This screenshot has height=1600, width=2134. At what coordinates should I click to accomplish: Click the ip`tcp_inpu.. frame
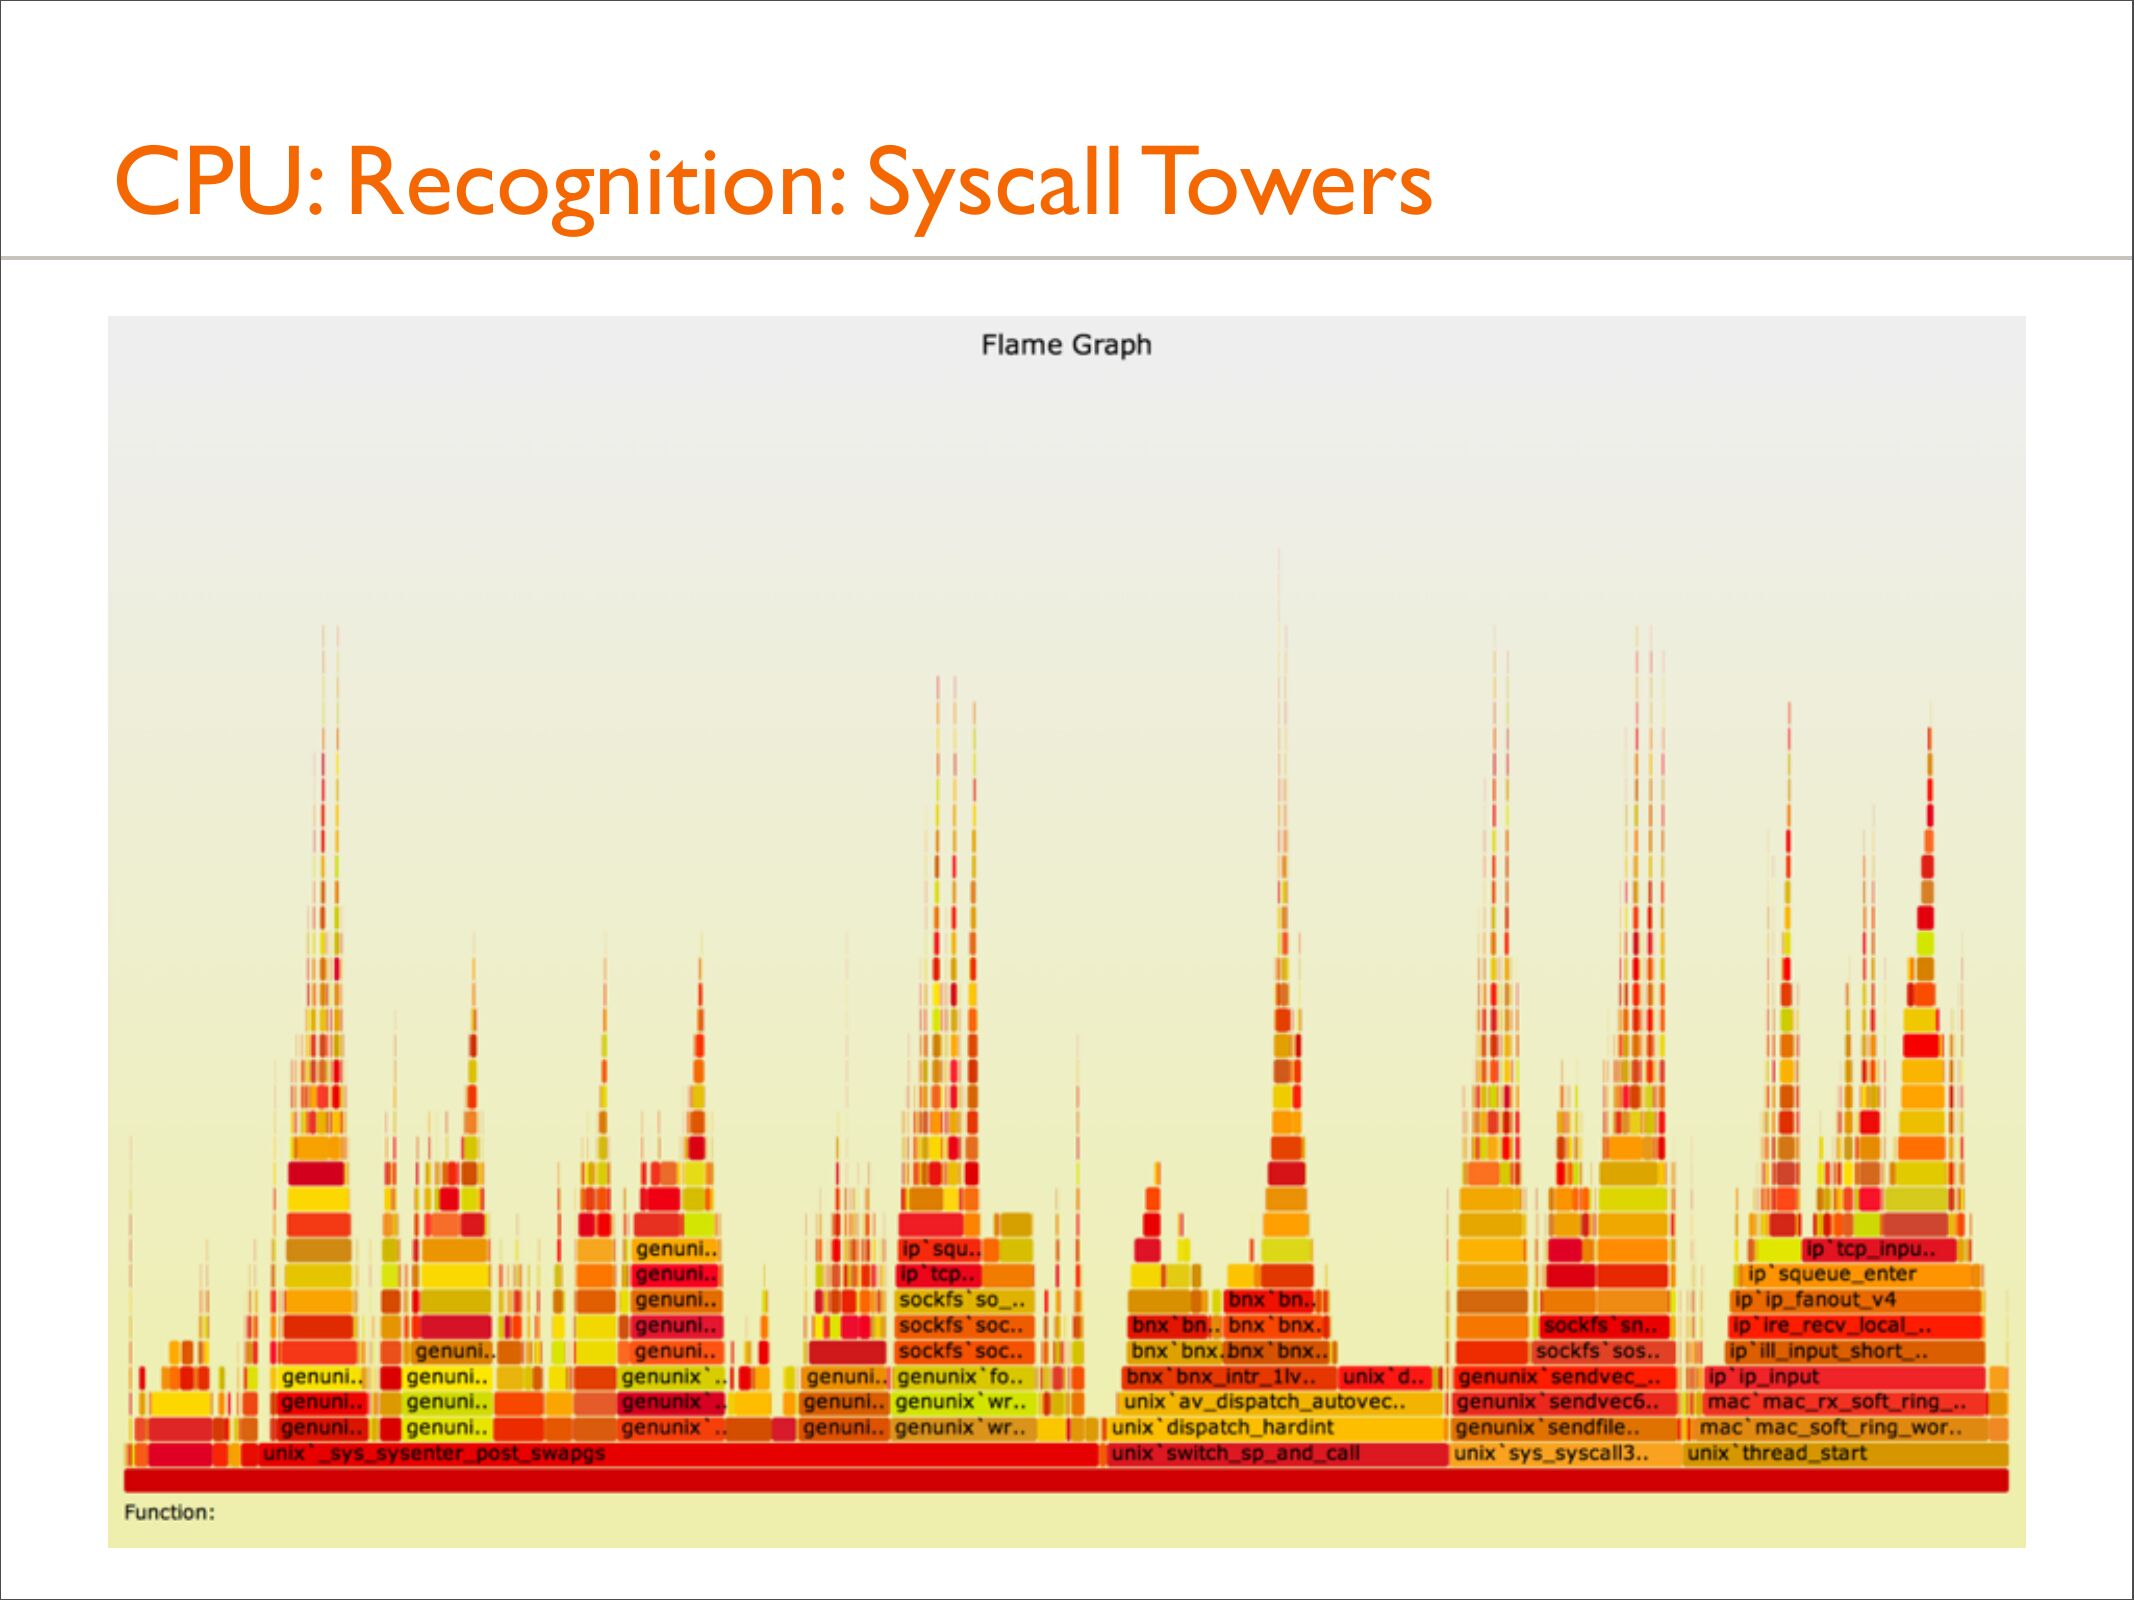[x=1878, y=1249]
